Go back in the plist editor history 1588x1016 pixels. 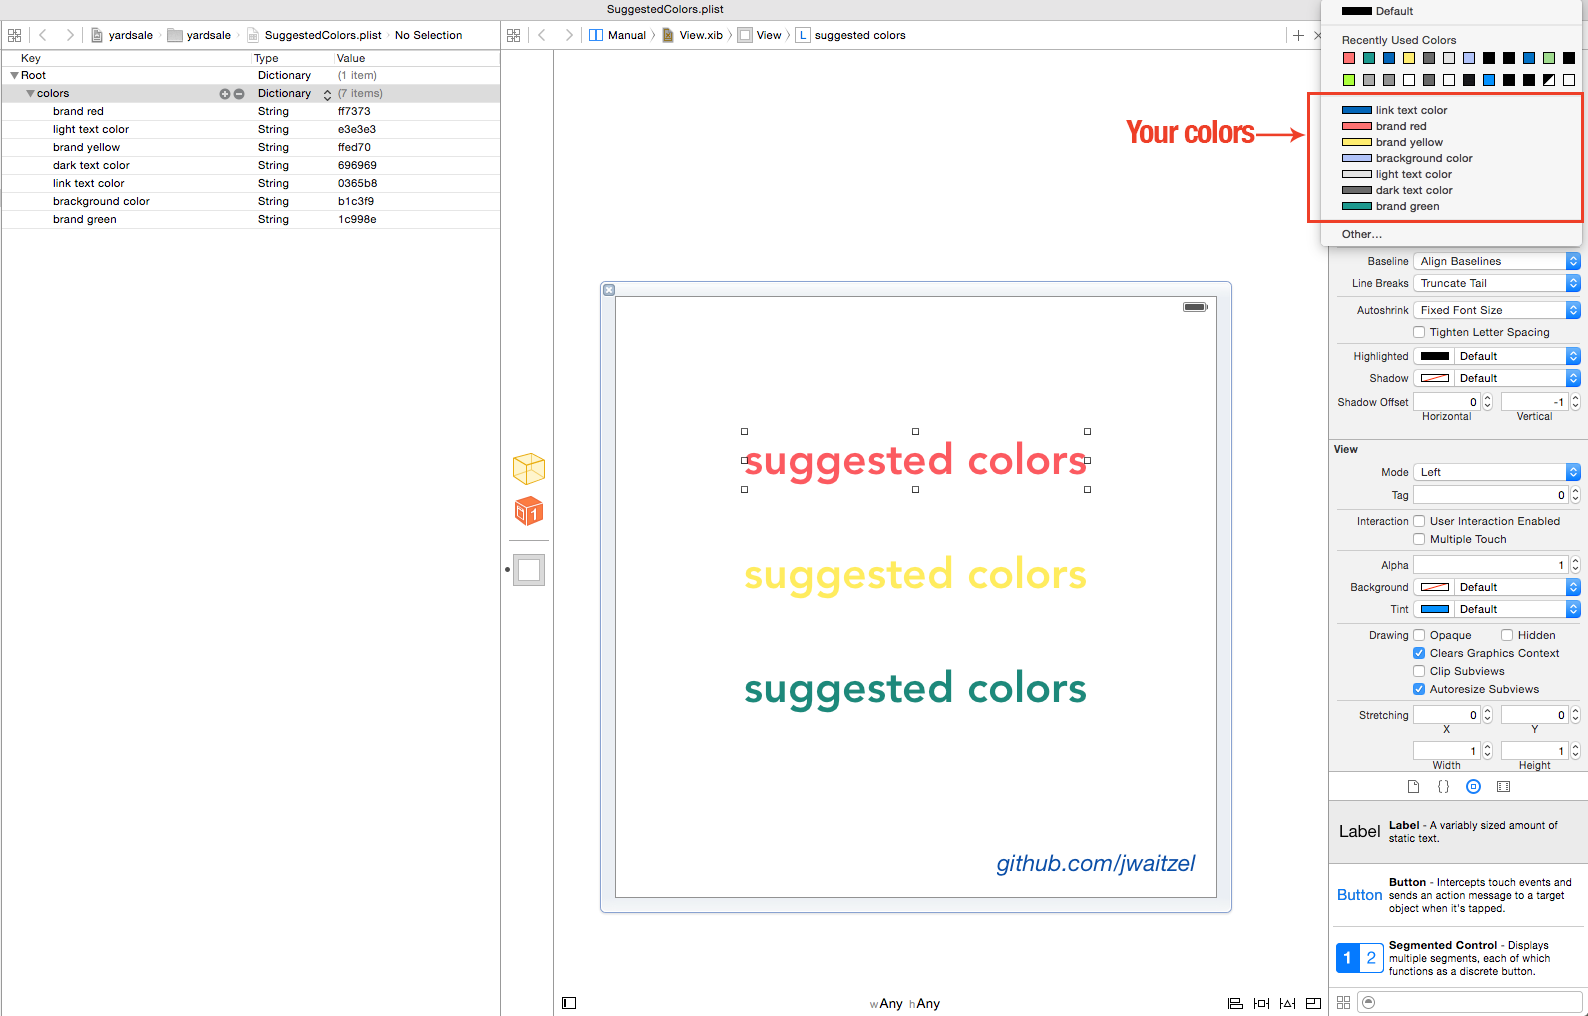[43, 35]
